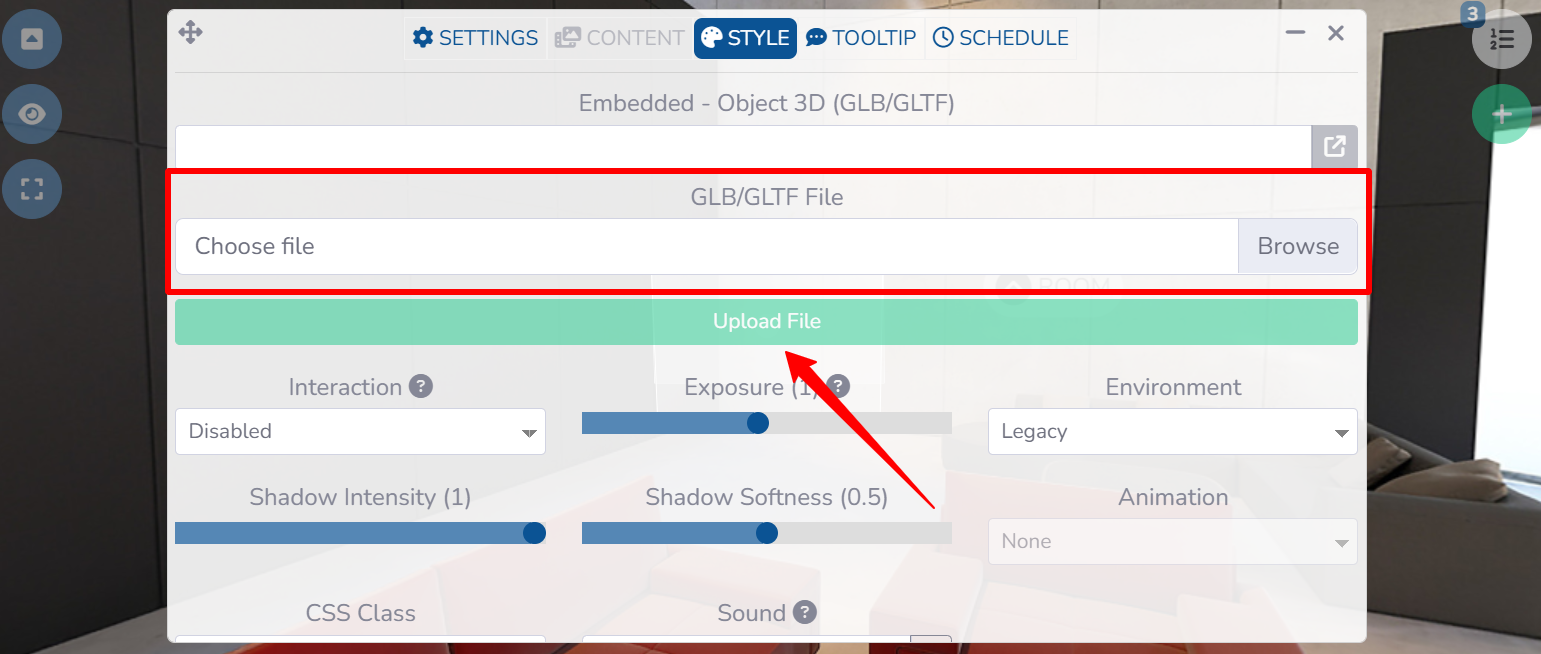Open external link icon beside embed field

(1334, 147)
